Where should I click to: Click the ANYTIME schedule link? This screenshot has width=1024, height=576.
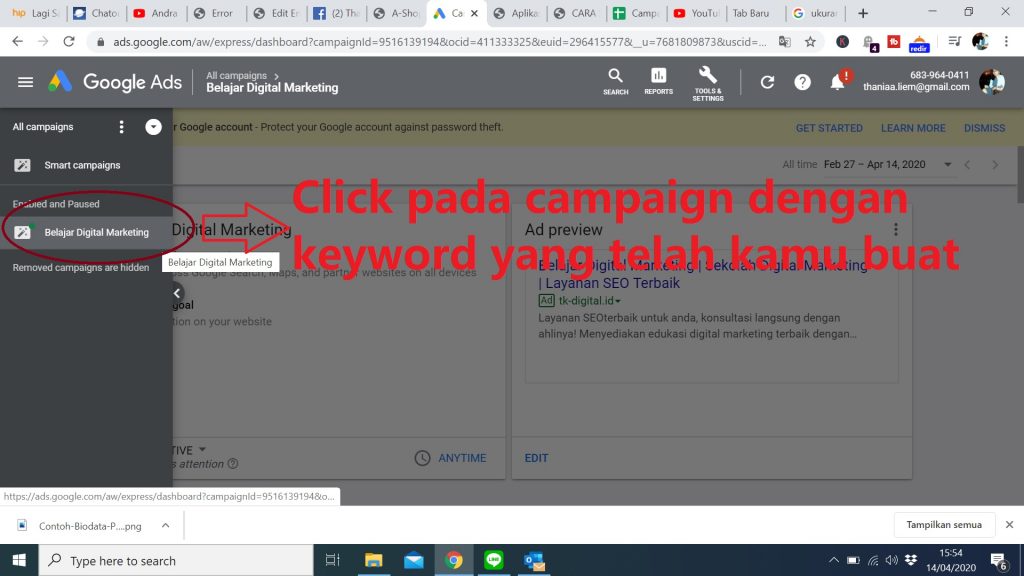pyautogui.click(x=461, y=458)
